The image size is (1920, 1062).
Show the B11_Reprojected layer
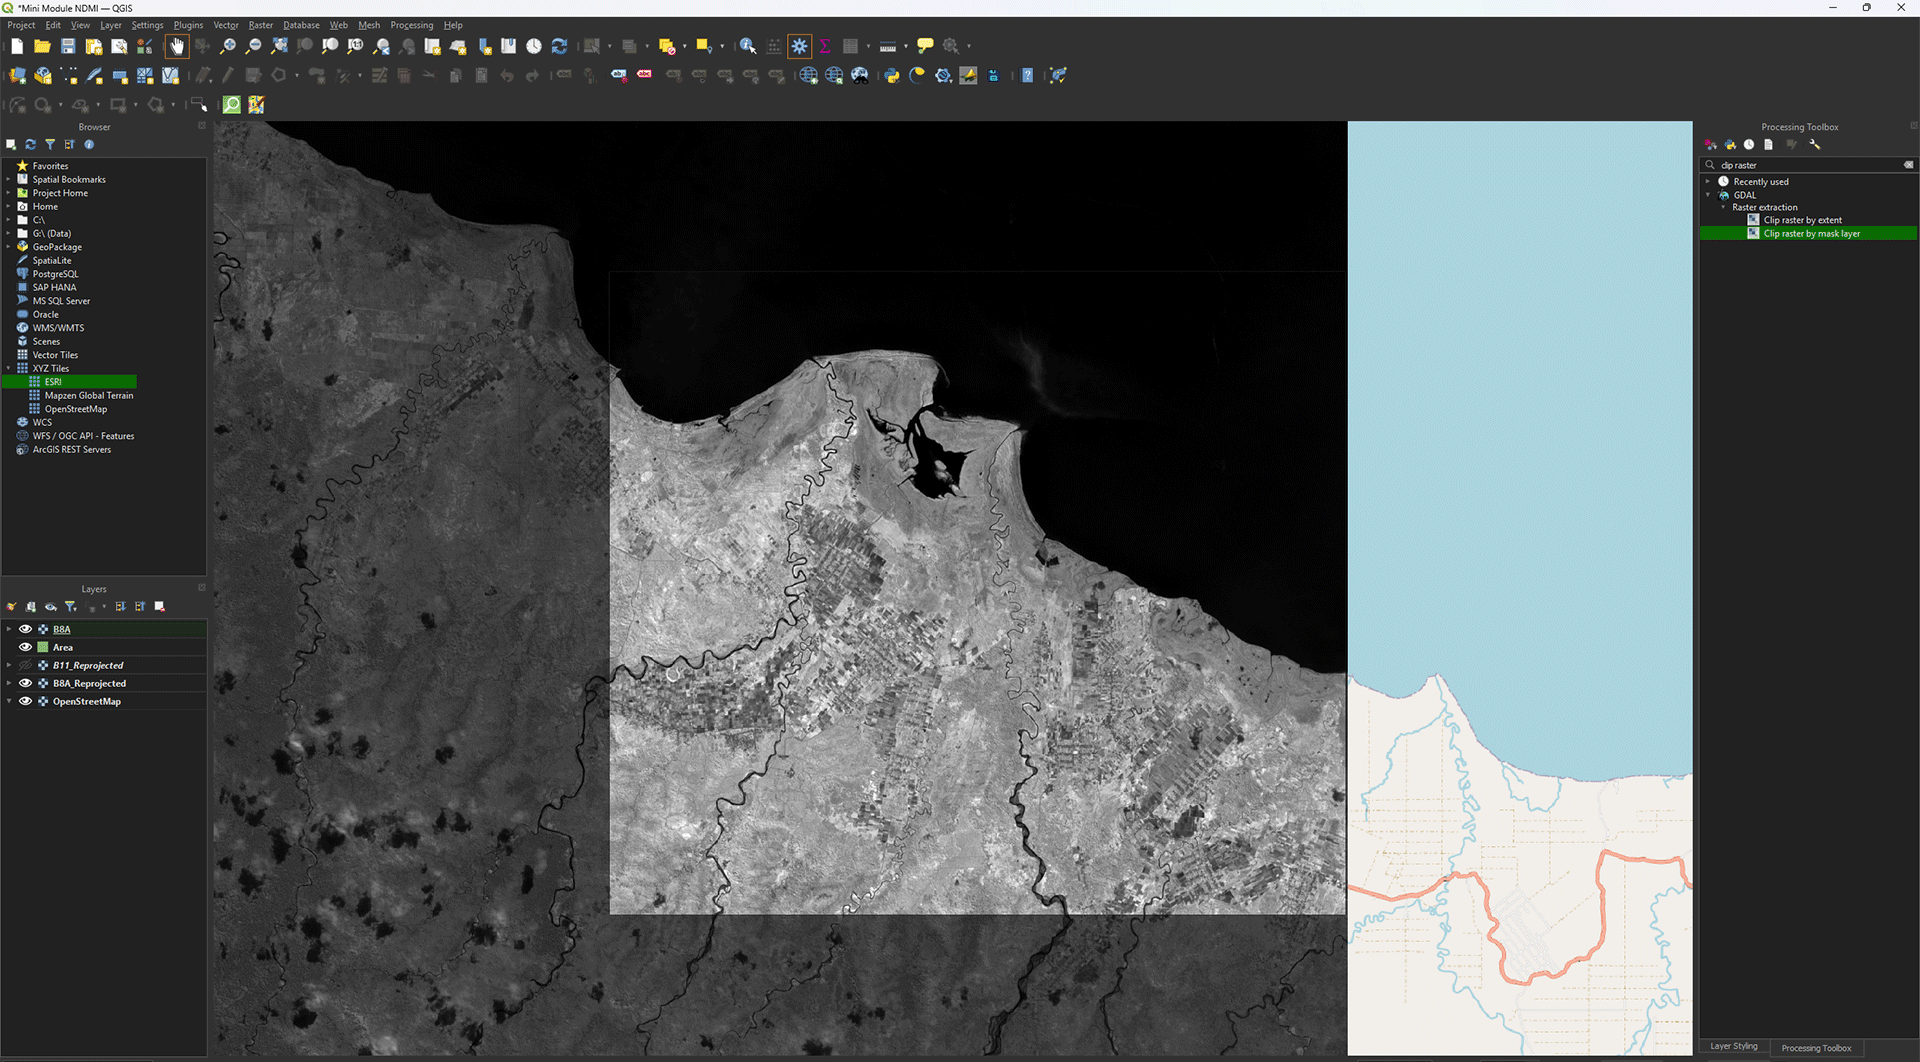pos(26,665)
